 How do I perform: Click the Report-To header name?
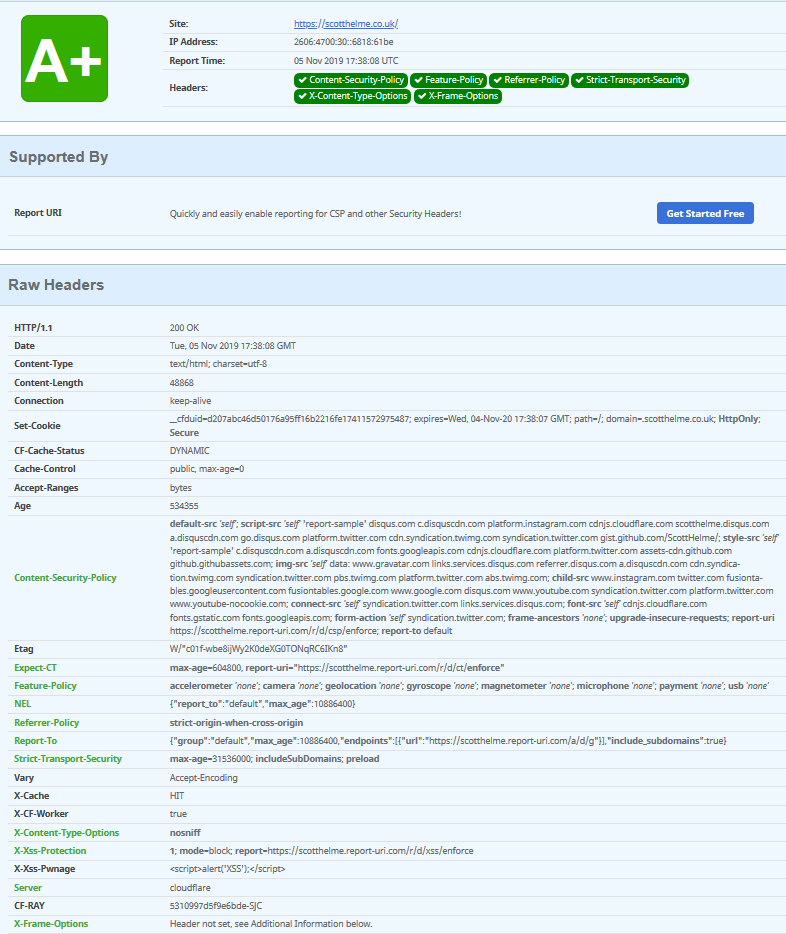click(36, 741)
